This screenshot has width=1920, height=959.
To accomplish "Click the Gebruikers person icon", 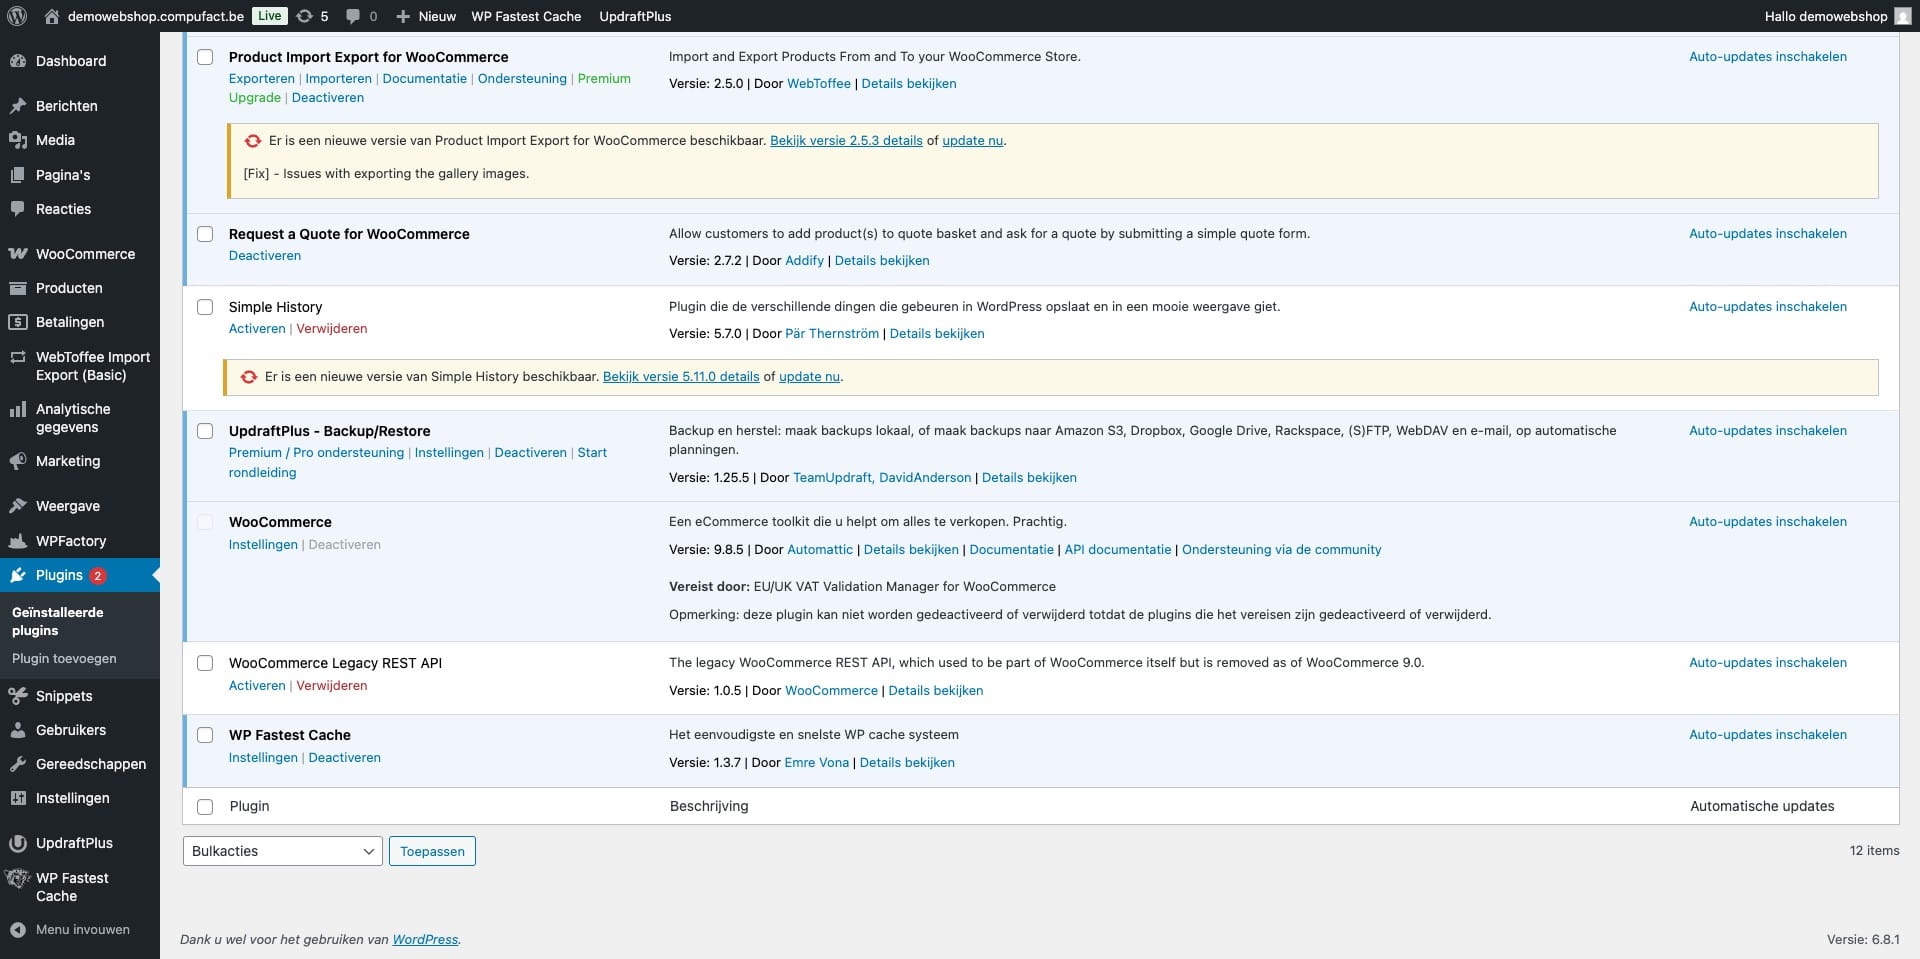I will click(18, 730).
